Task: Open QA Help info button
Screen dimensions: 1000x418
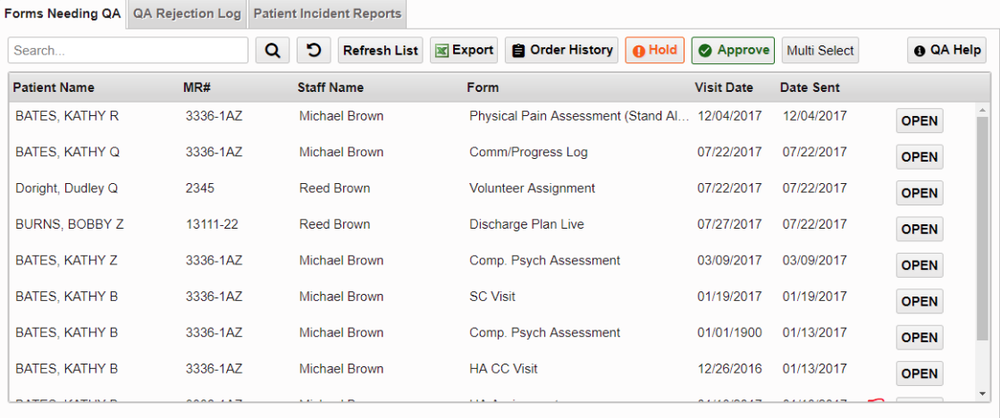Action: tap(947, 50)
